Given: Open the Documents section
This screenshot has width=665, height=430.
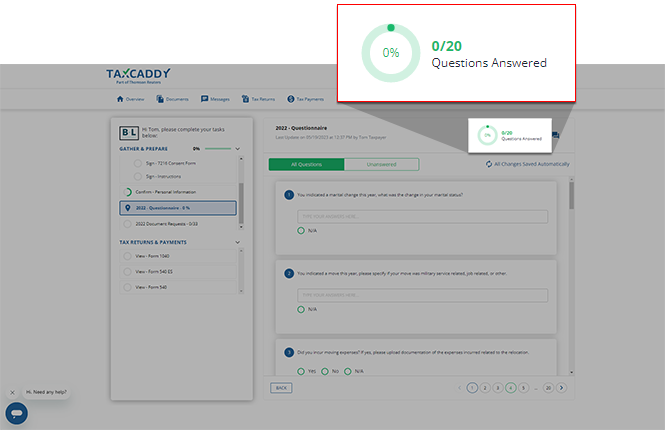Looking at the screenshot, I should 172,99.
